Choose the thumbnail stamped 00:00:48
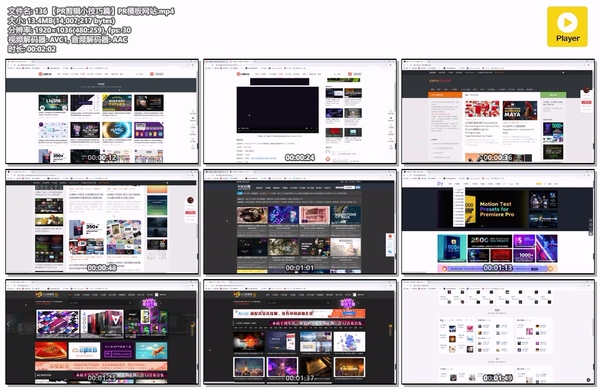 click(102, 222)
